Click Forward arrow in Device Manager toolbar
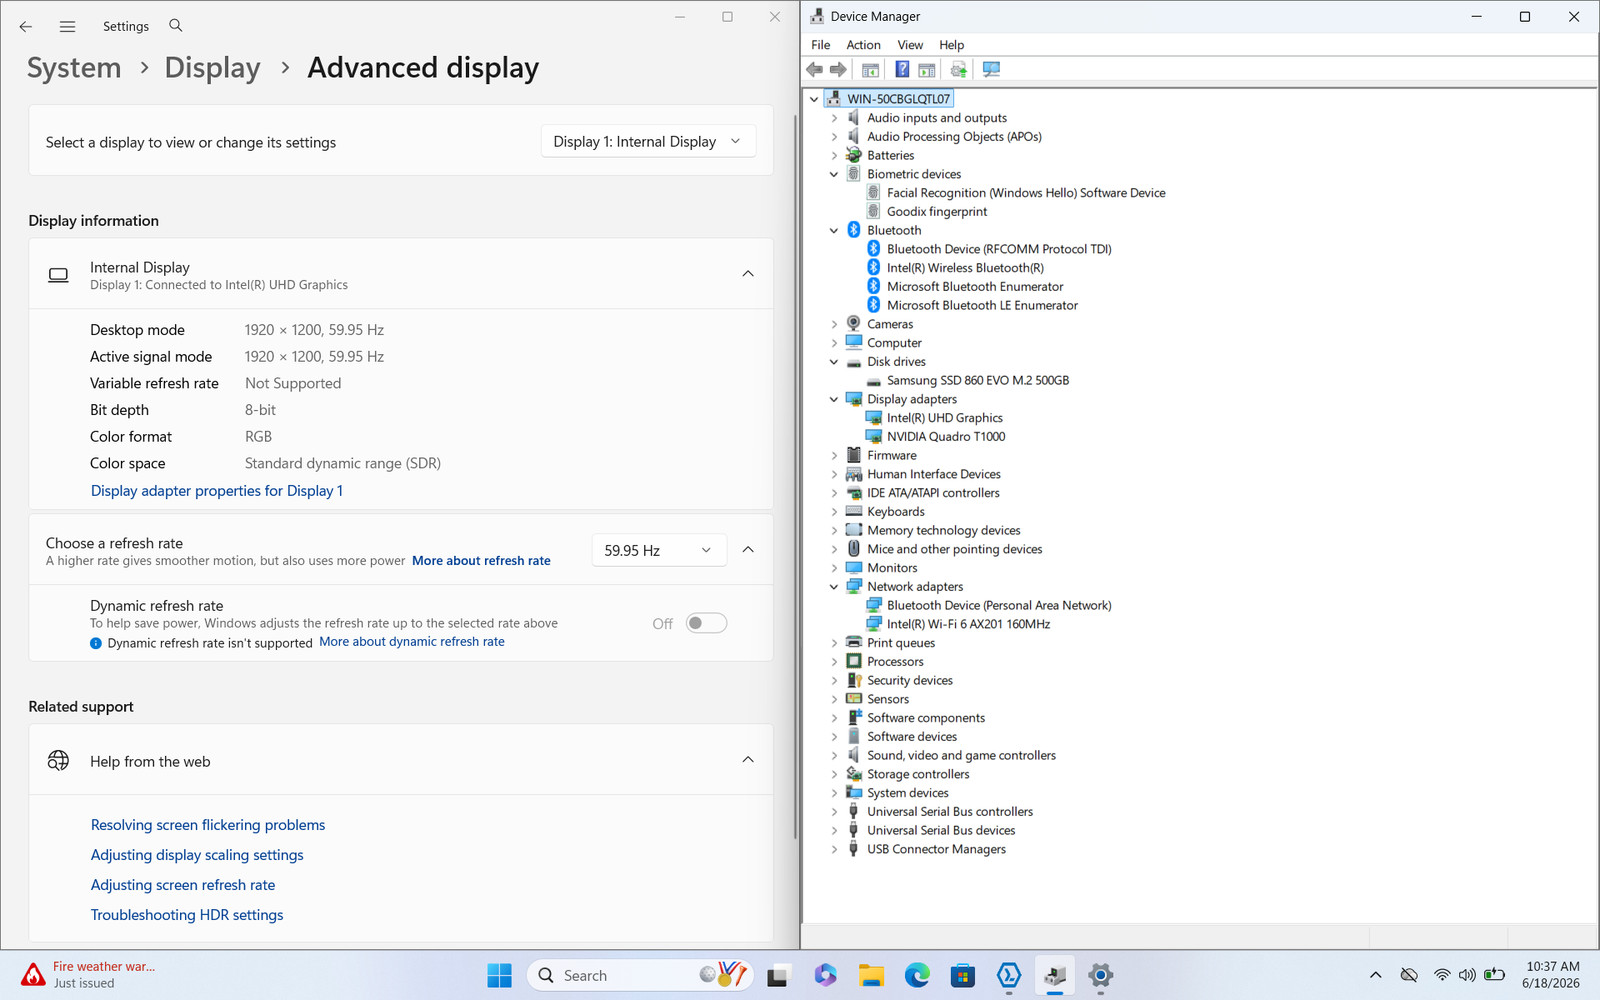 [838, 69]
